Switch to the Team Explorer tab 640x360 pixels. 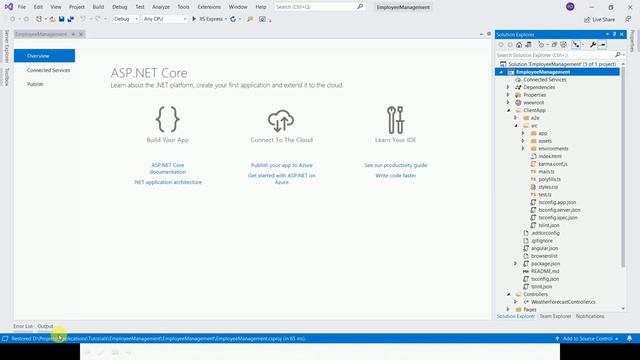pyautogui.click(x=555, y=316)
